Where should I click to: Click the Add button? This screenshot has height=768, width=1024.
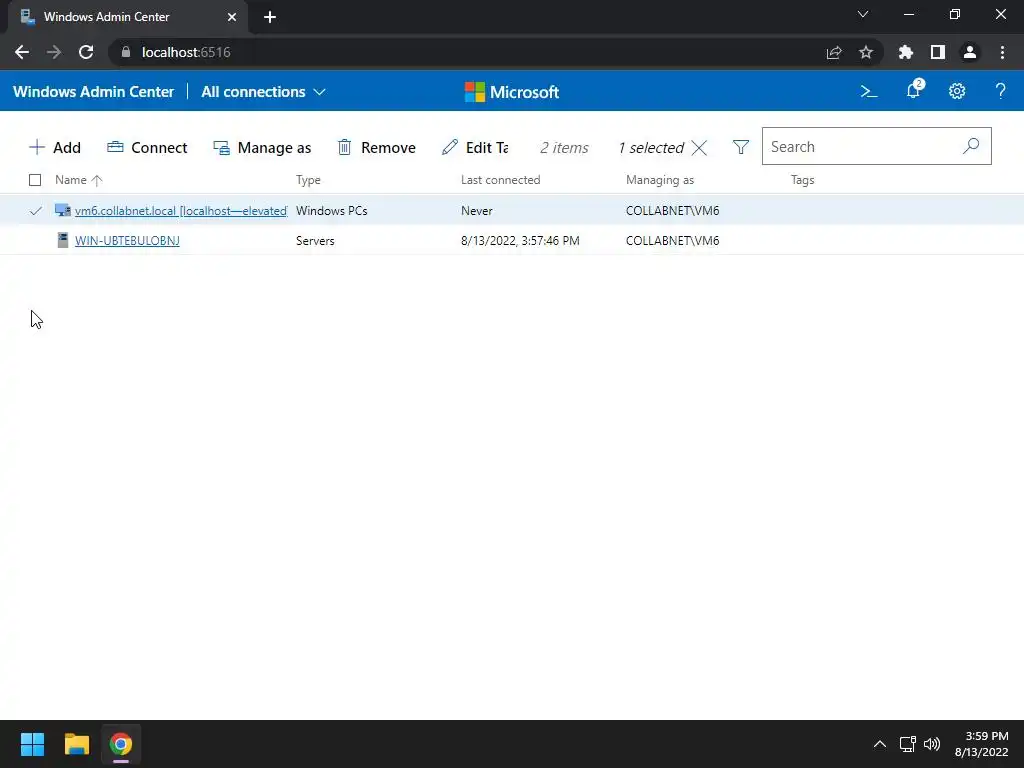(55, 148)
